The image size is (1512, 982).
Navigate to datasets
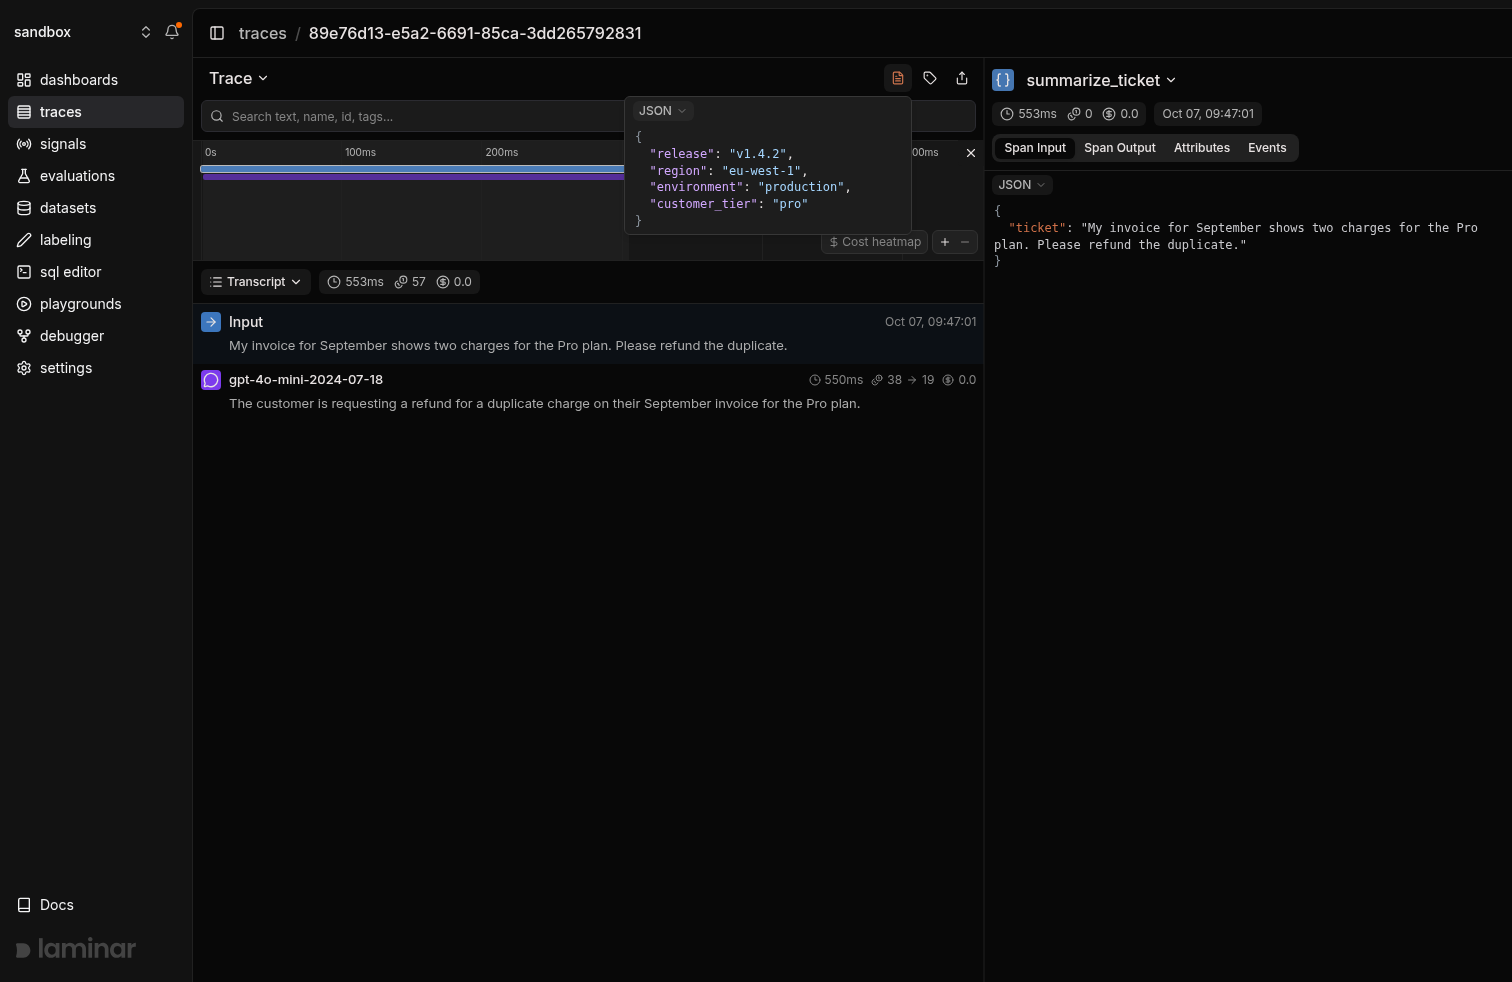(96, 208)
